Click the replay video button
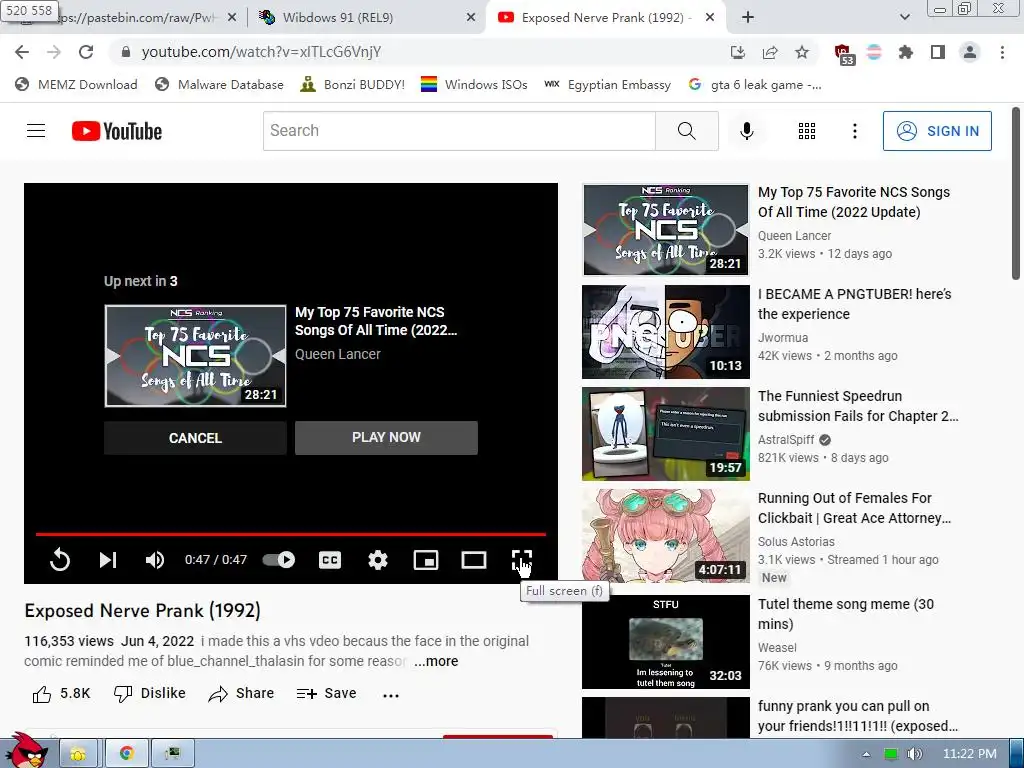This screenshot has width=1024, height=768. pyautogui.click(x=59, y=560)
